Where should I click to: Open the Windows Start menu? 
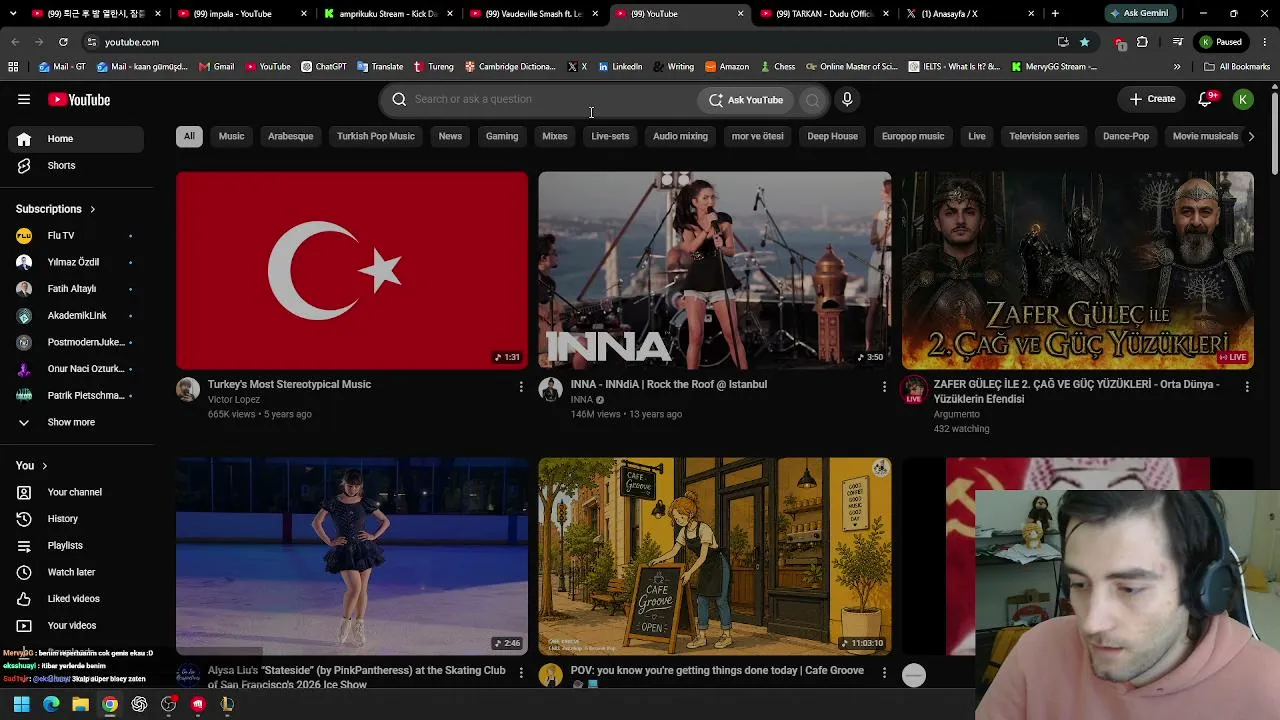[x=21, y=704]
